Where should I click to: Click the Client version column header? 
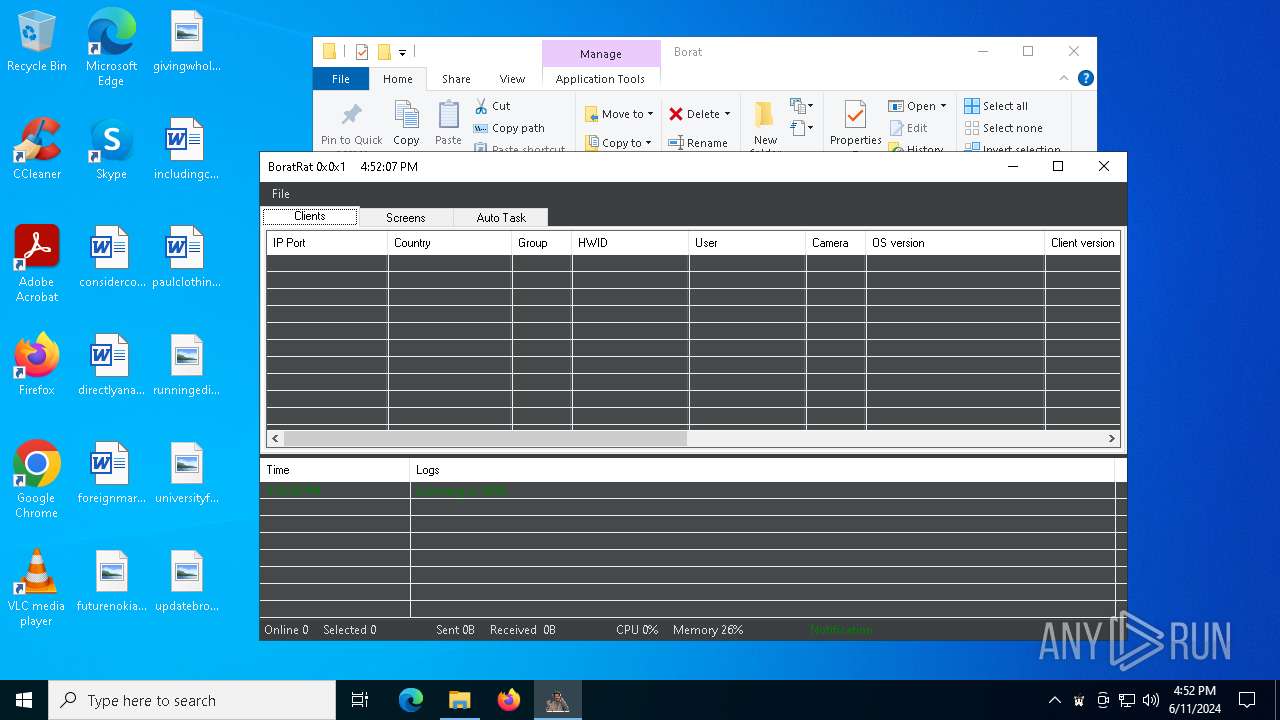[1082, 243]
